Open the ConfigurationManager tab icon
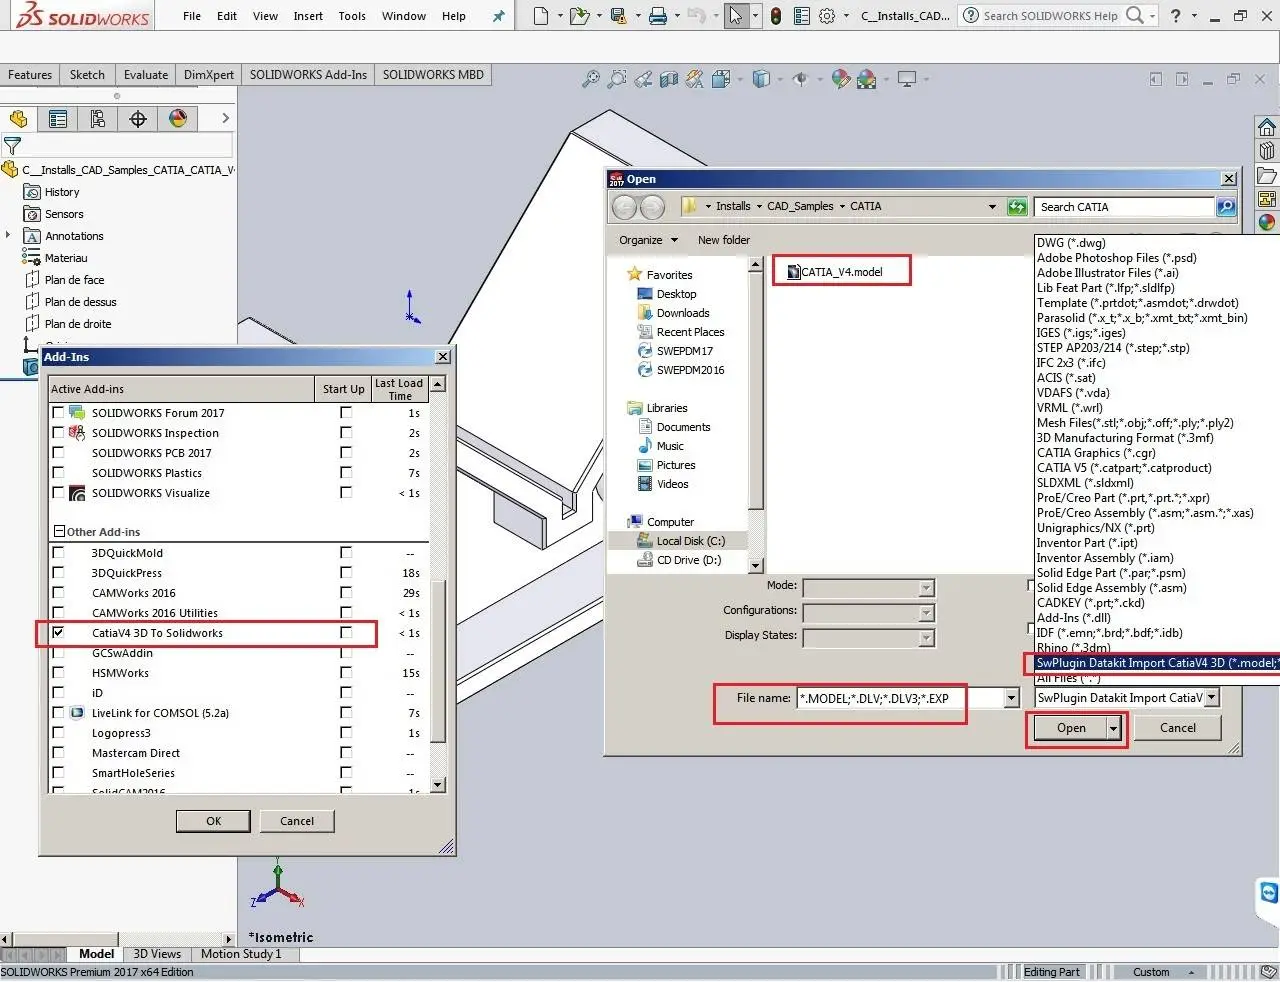The image size is (1280, 982). point(98,119)
